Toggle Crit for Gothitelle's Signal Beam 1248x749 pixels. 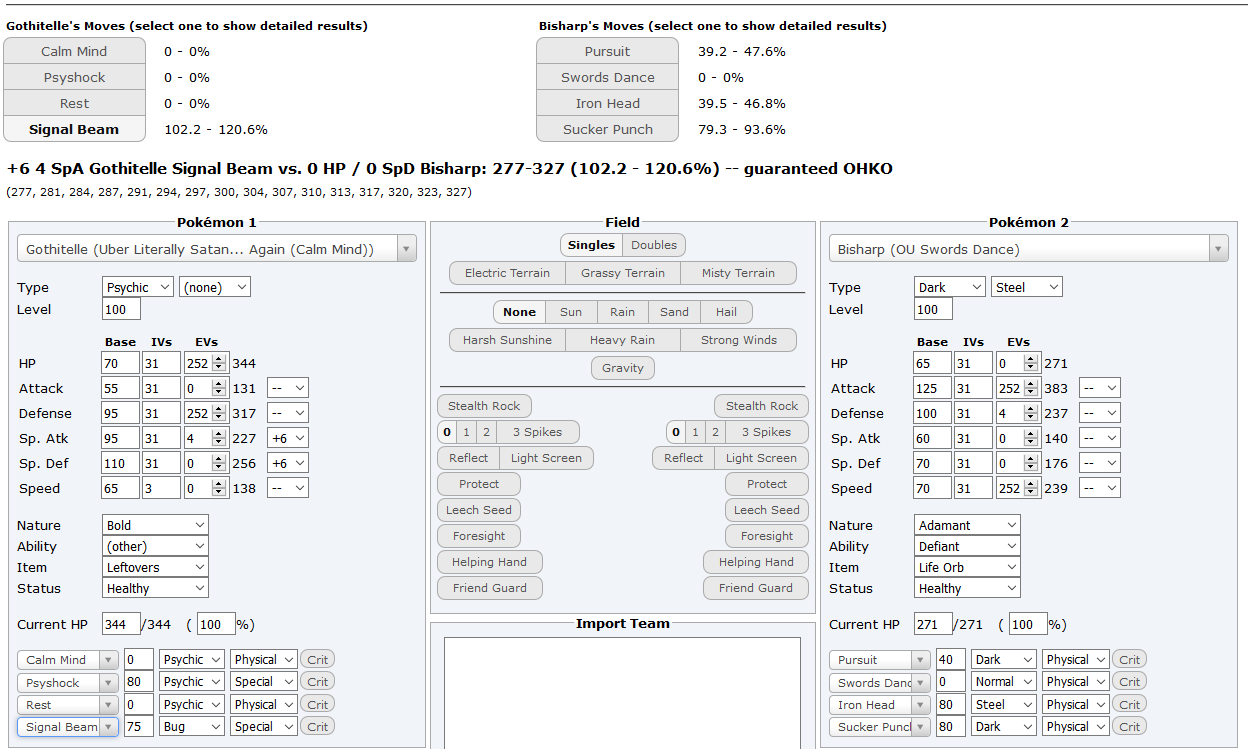point(318,727)
